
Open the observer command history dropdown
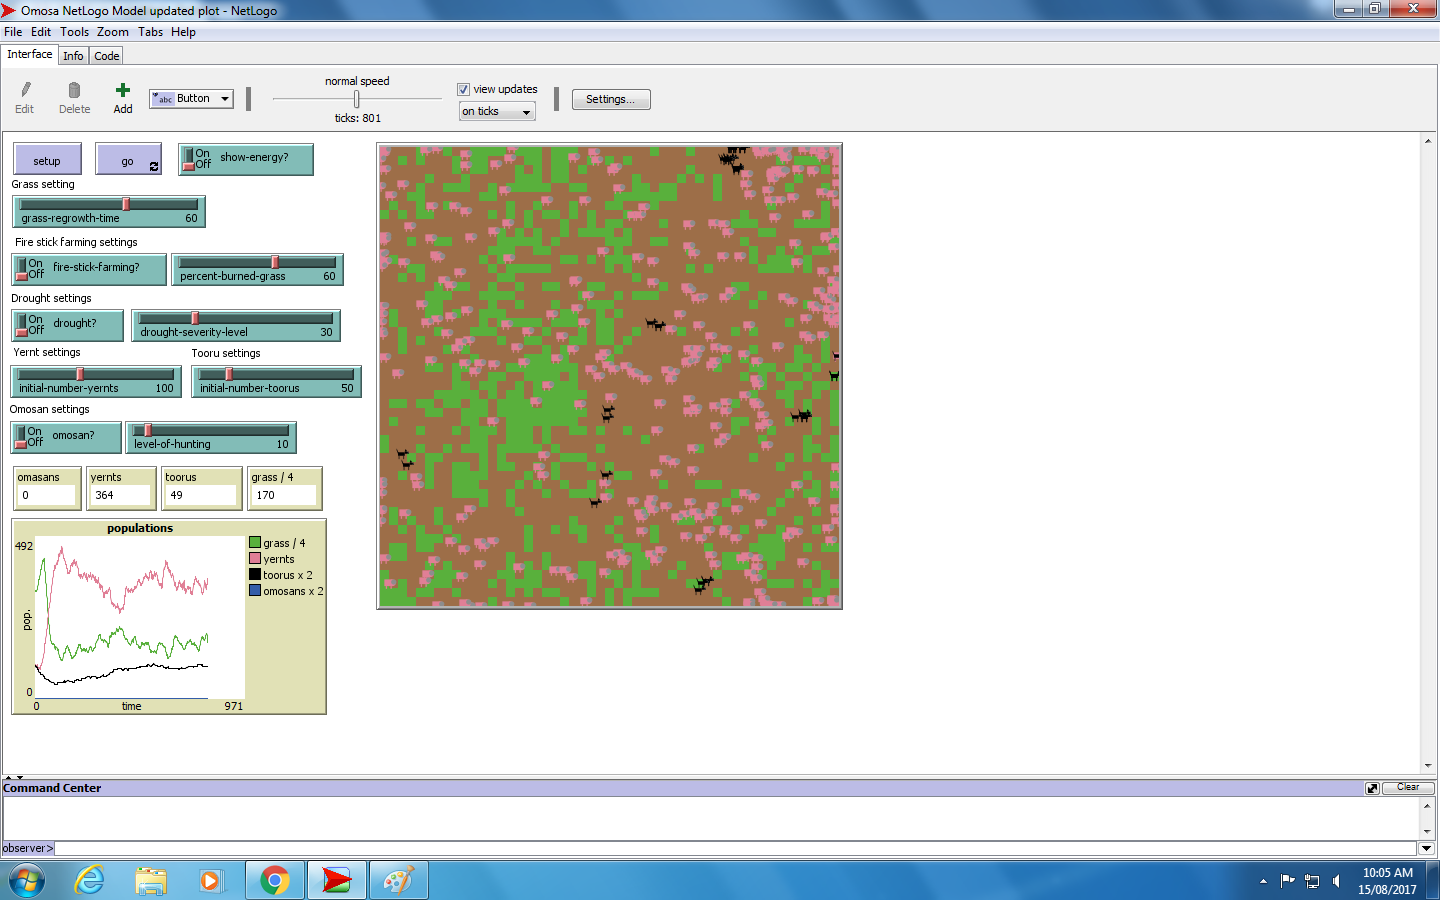1427,848
